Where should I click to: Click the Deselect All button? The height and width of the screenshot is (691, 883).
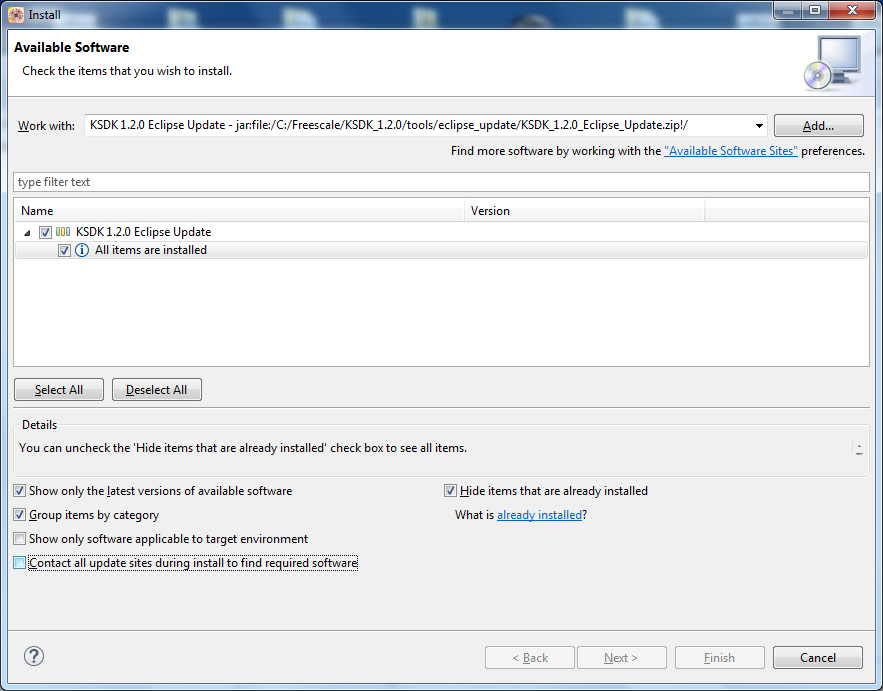click(157, 390)
